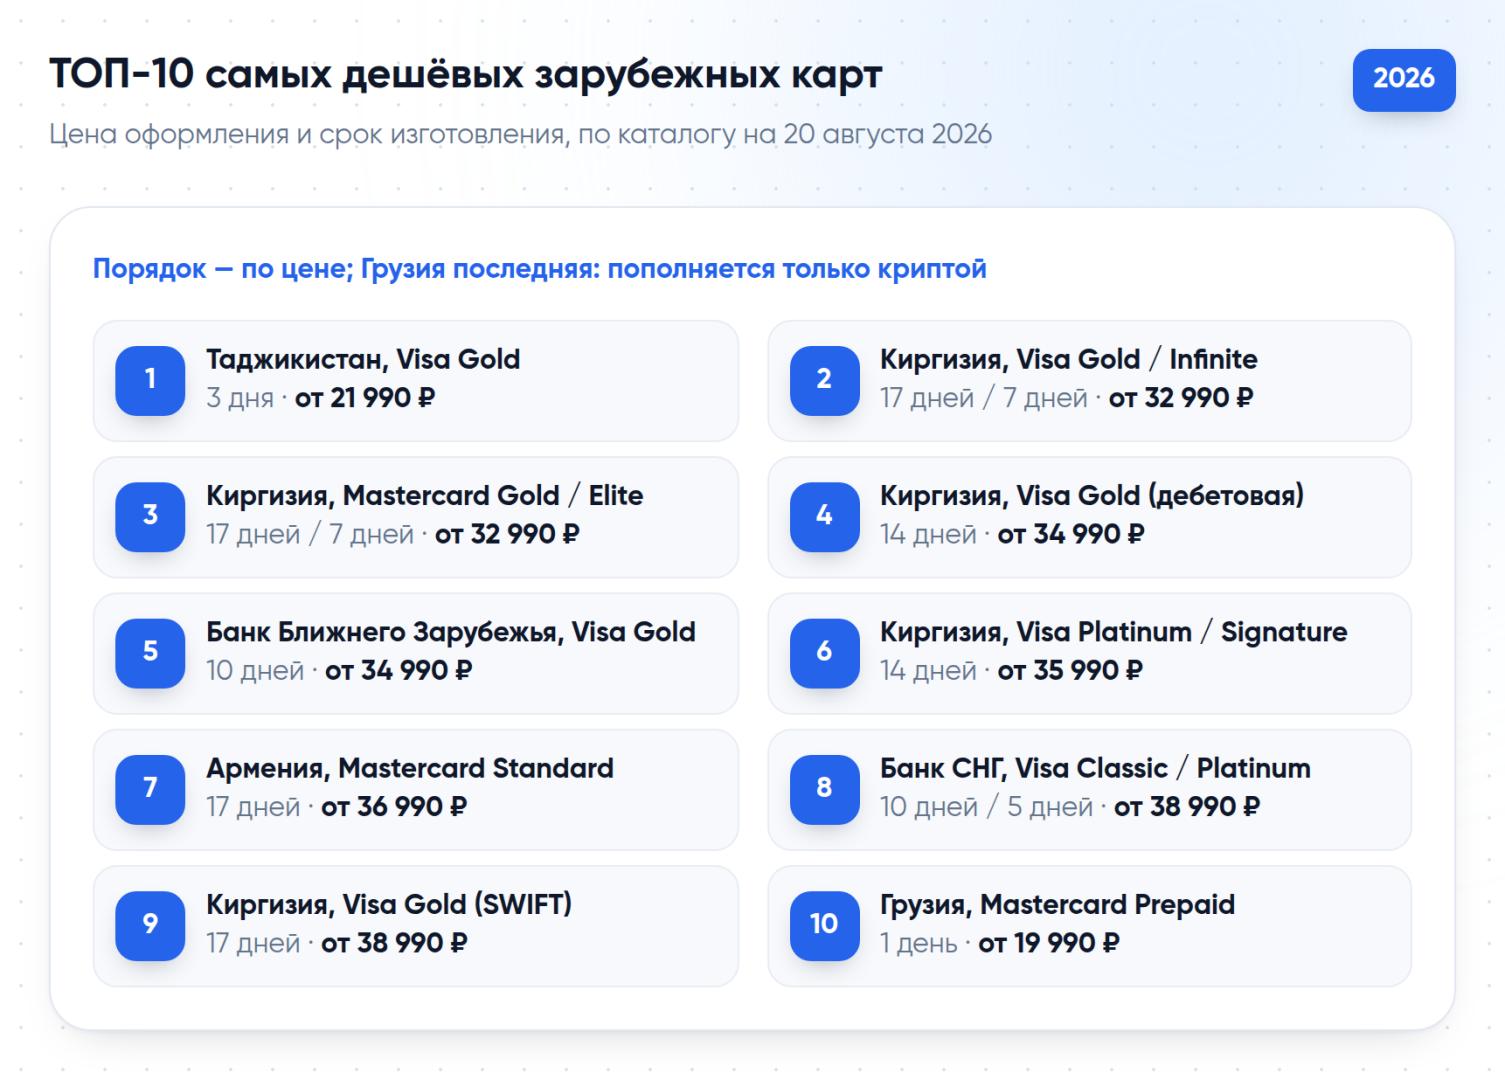Click price от 19 990 ₽
The height and width of the screenshot is (1080, 1505).
coord(1049,943)
